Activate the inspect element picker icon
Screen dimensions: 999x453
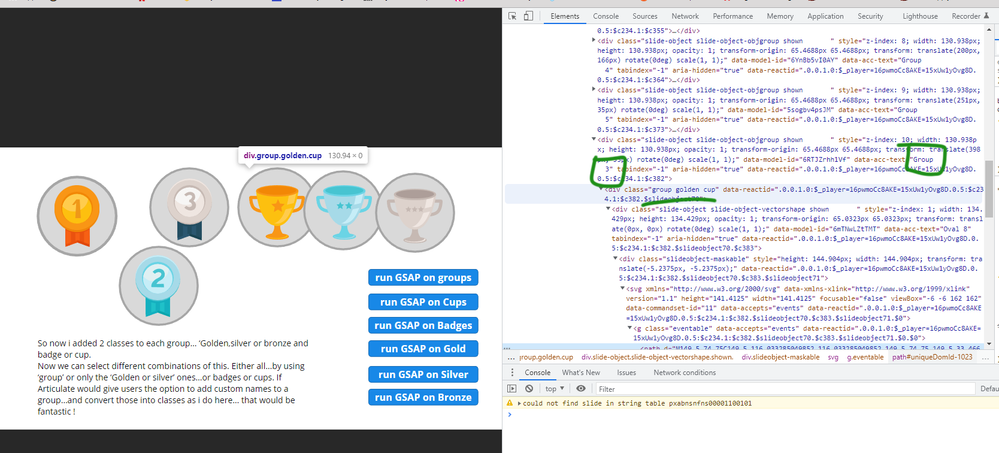coord(513,16)
